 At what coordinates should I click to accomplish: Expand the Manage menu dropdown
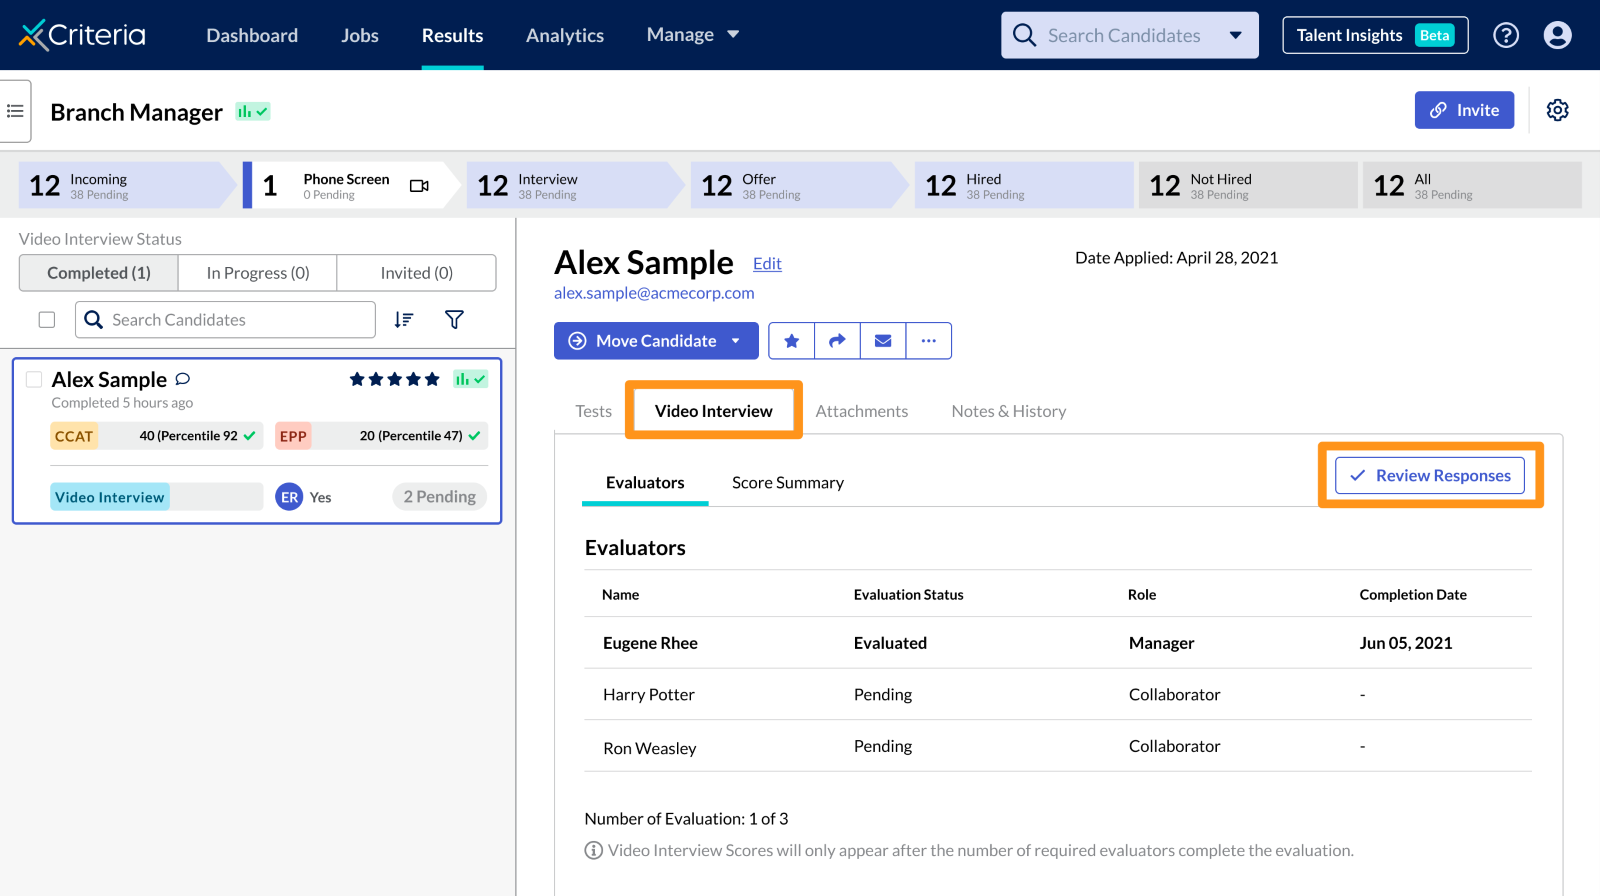click(693, 35)
